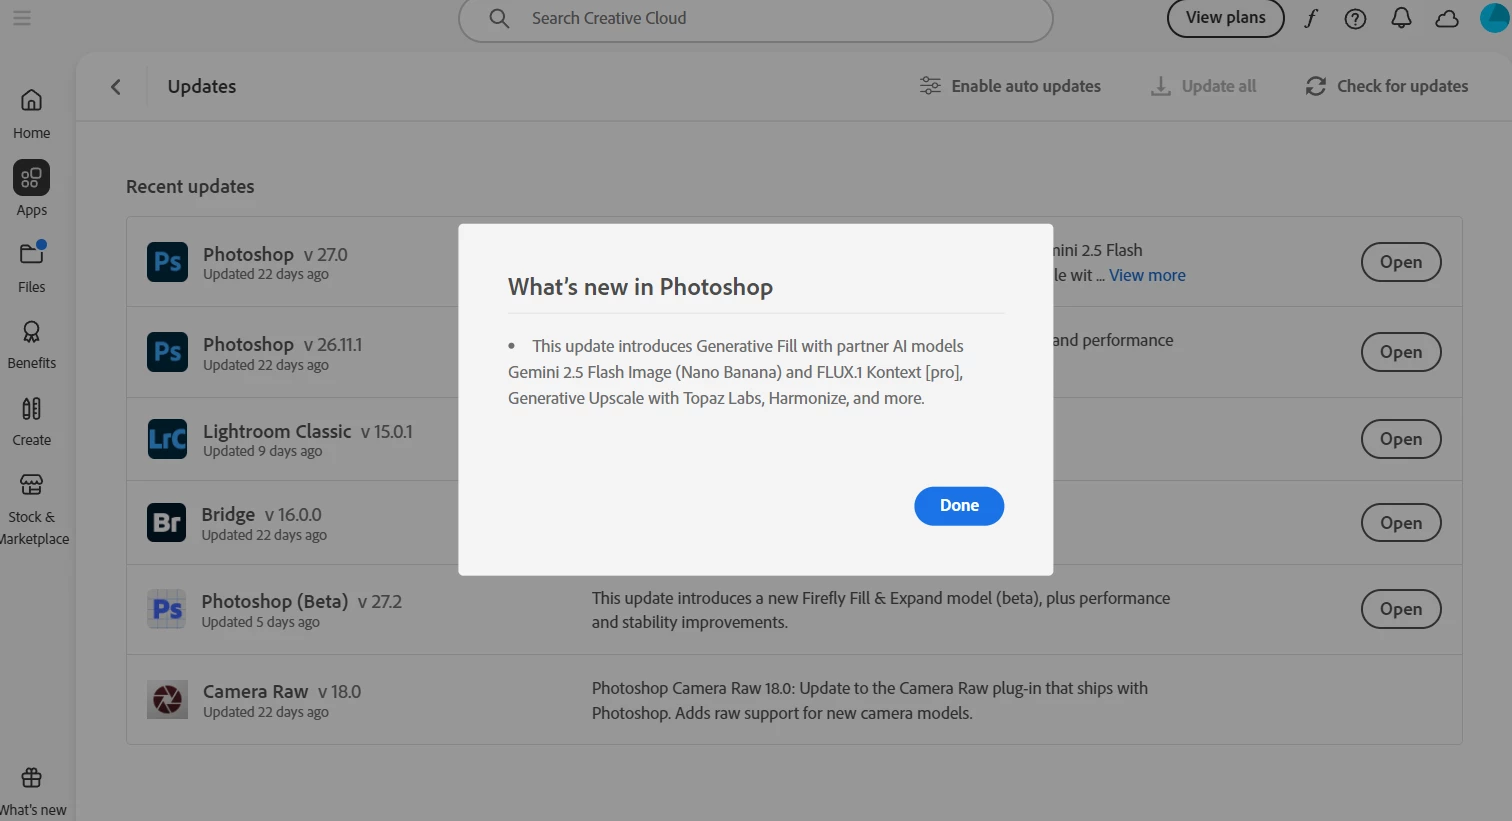1512x821 pixels.
Task: Click the View more link
Action: coord(1147,275)
